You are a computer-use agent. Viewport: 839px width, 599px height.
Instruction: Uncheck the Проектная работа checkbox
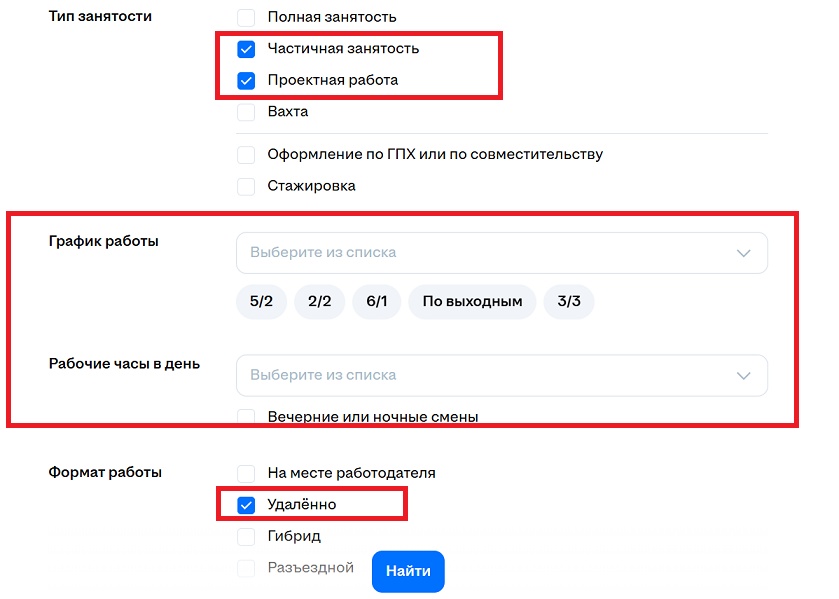point(246,81)
